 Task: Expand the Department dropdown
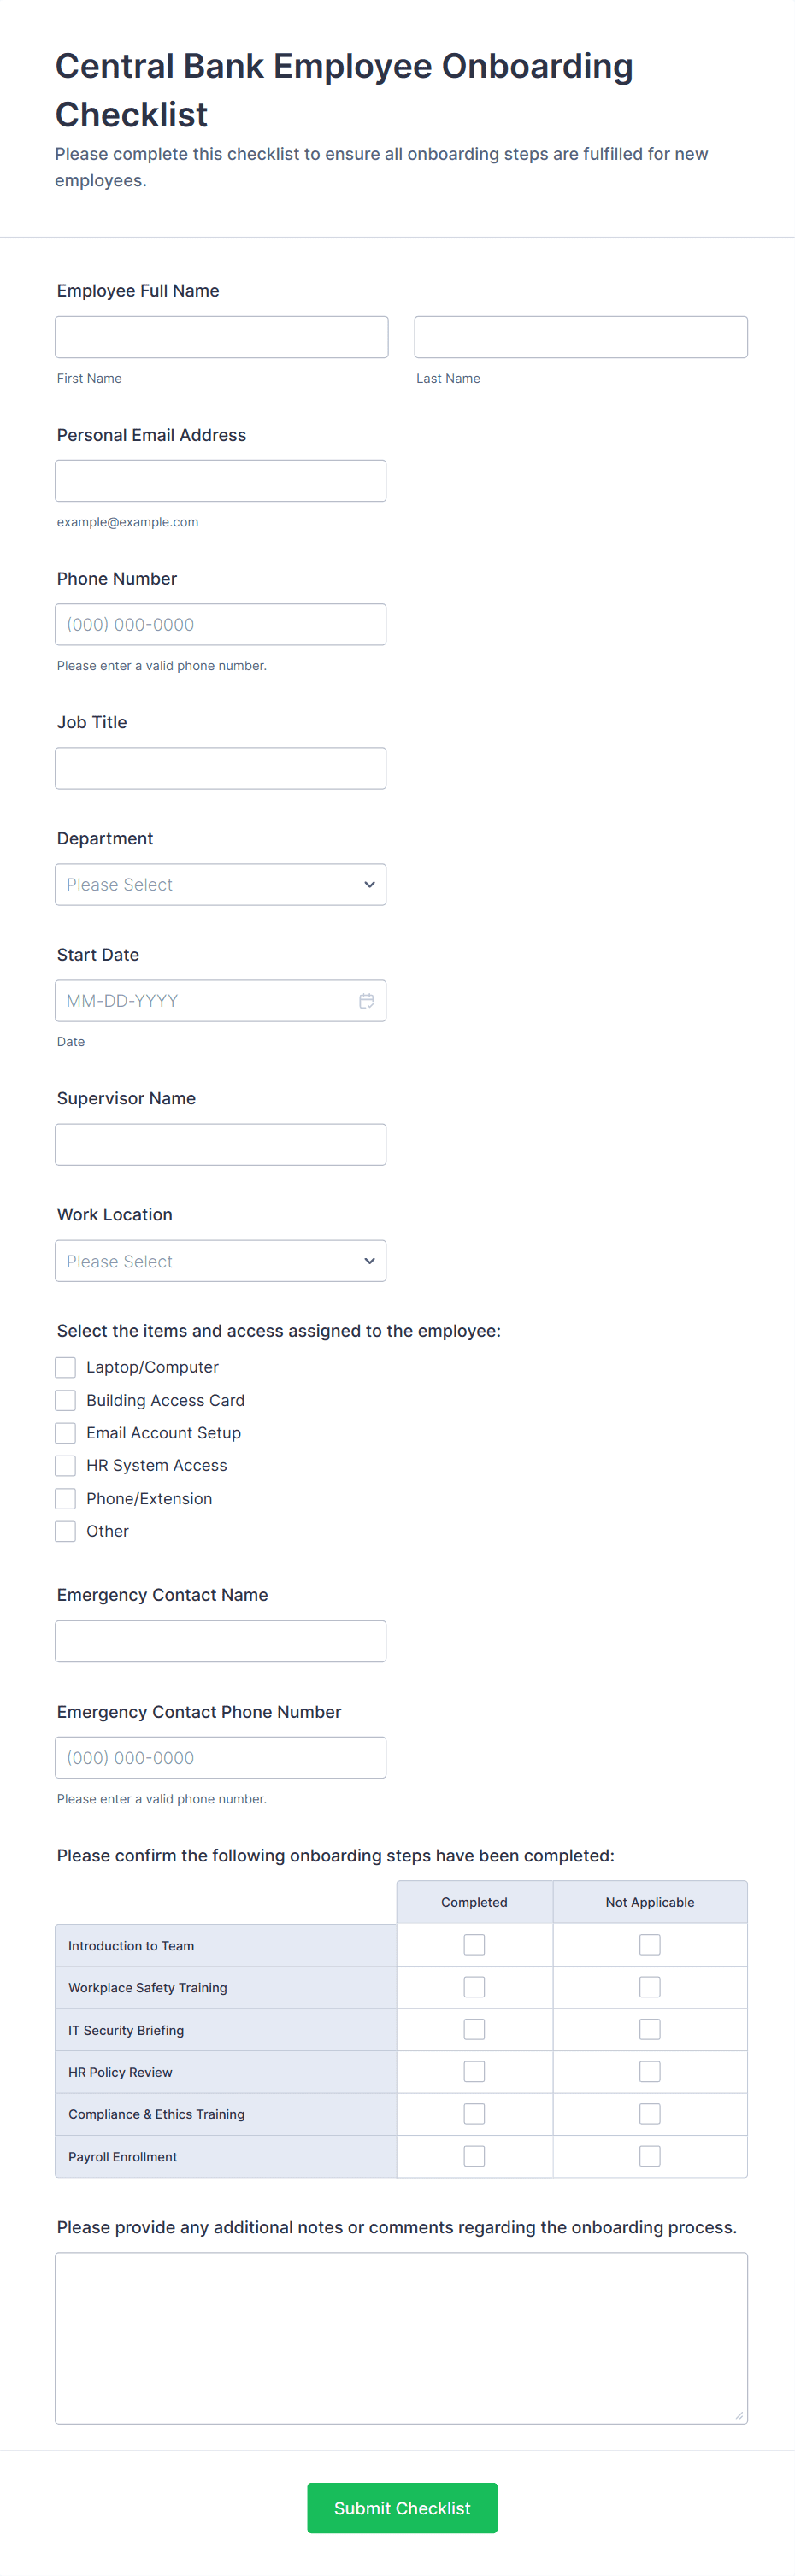[x=220, y=885]
